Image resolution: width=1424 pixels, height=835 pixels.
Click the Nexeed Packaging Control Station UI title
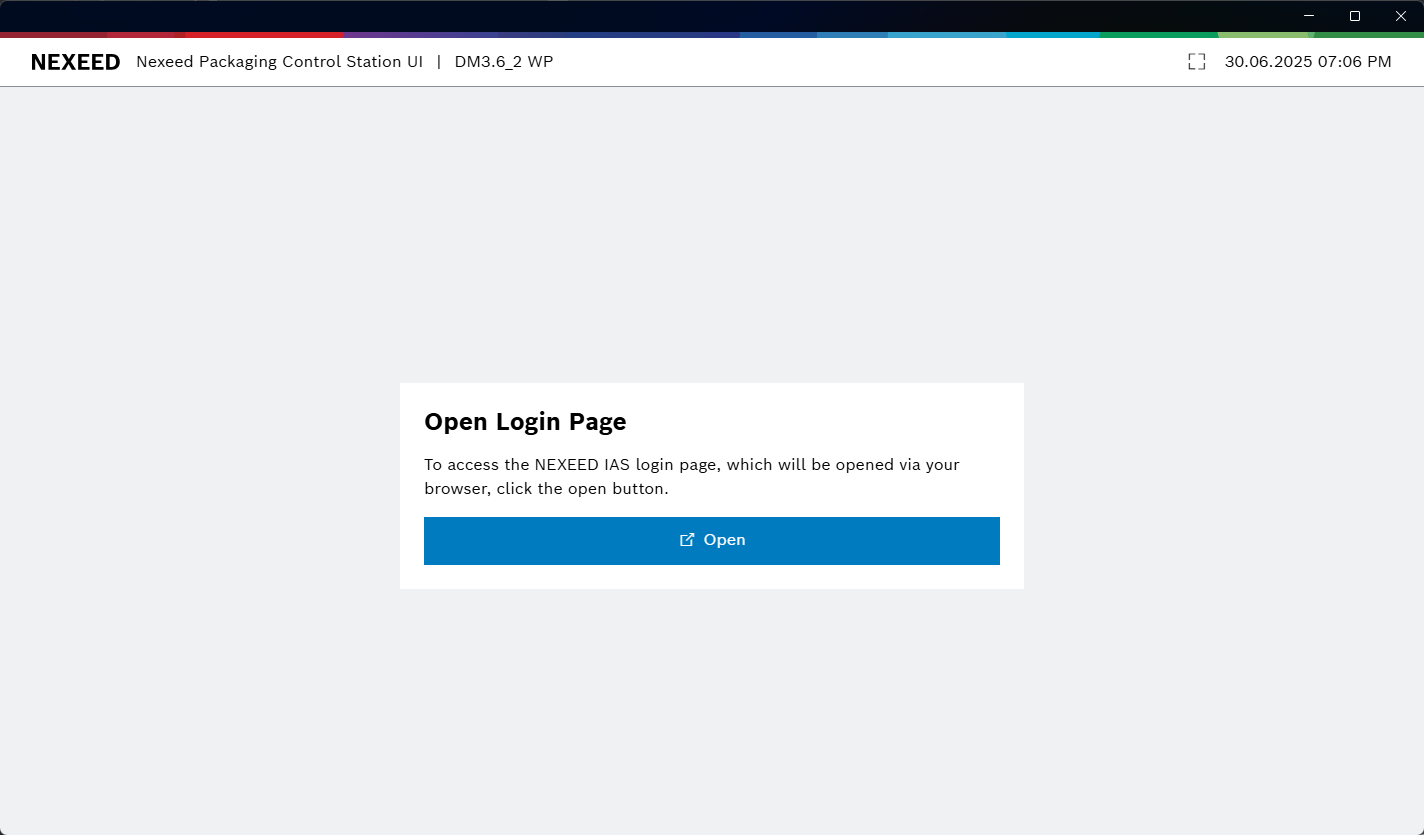click(279, 62)
